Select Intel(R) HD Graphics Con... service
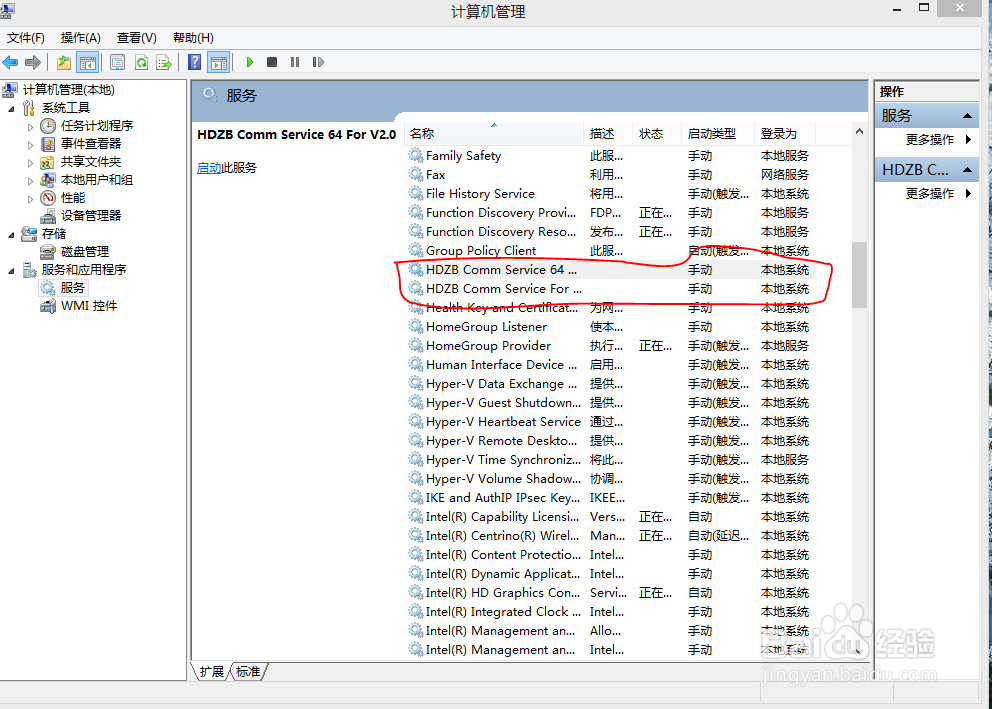This screenshot has height=709, width=992. 611,593
